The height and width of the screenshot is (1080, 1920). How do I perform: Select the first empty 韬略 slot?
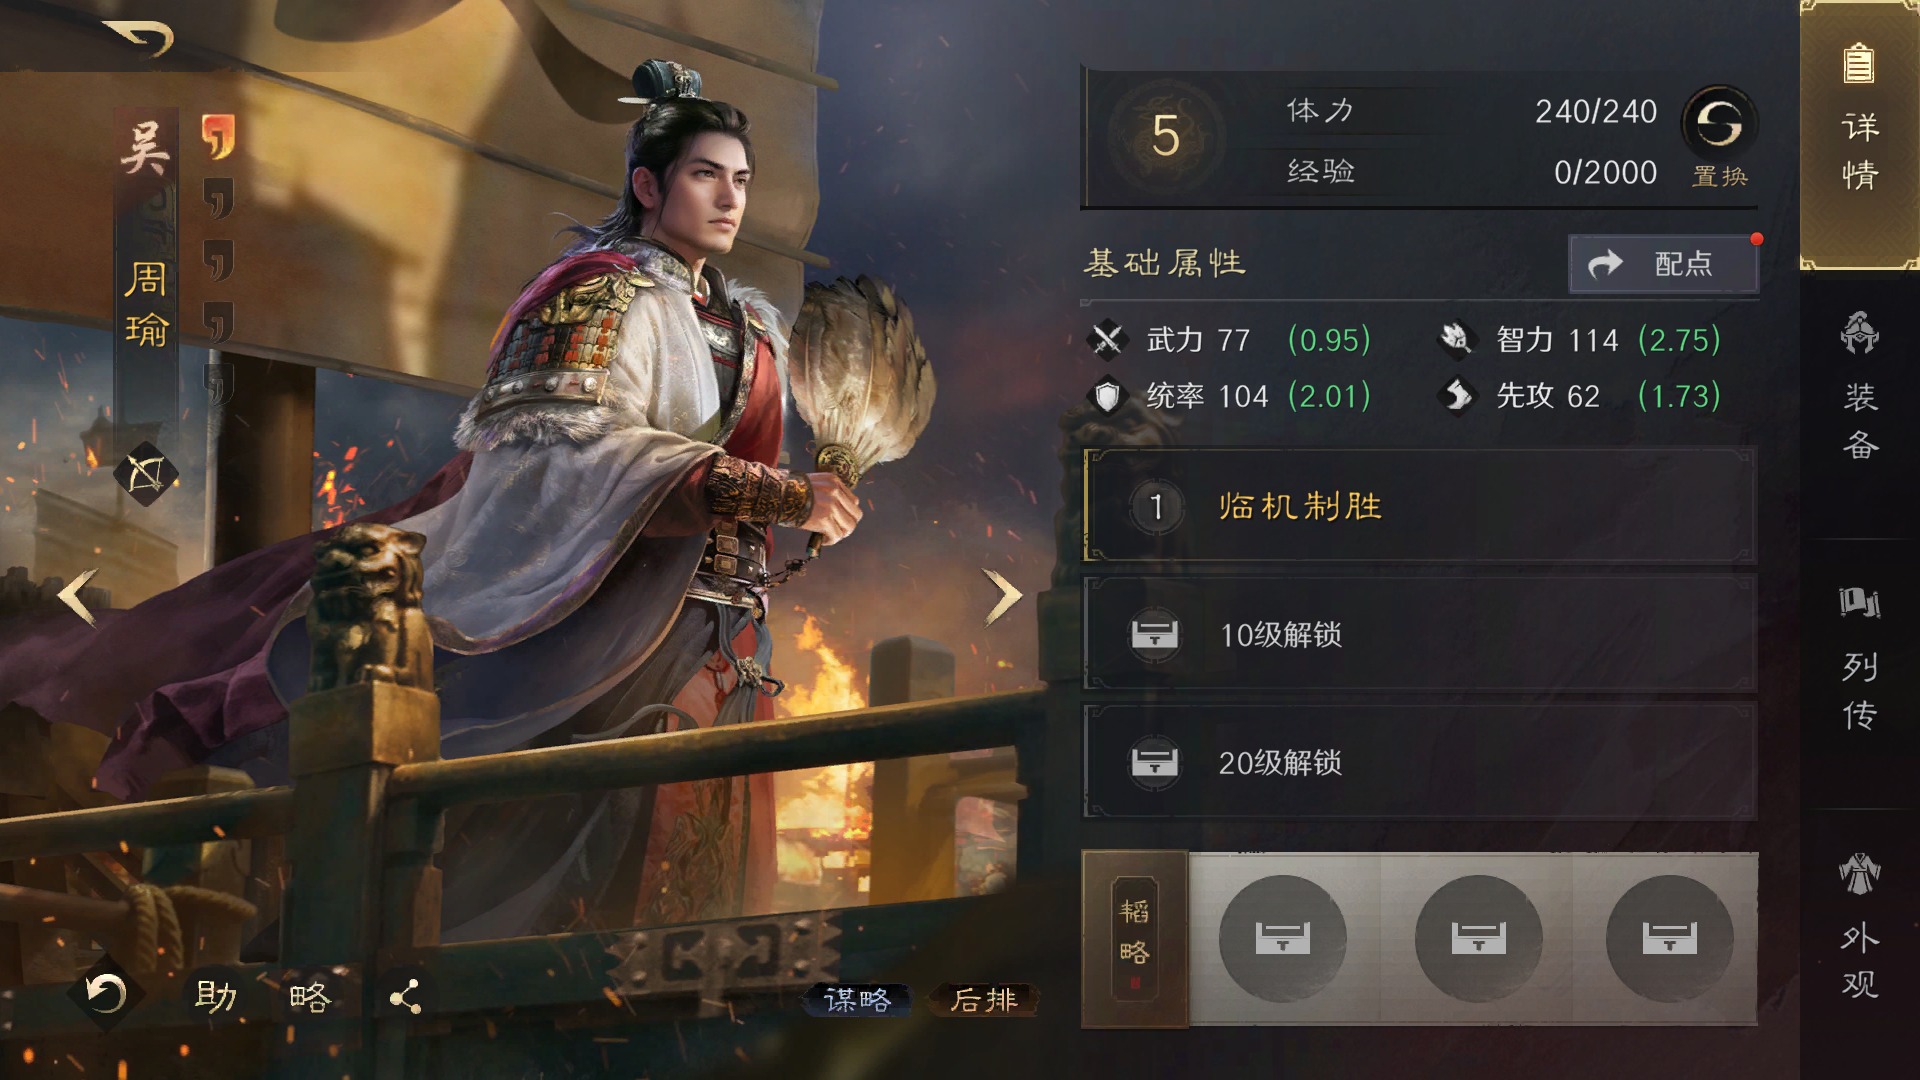(1282, 938)
